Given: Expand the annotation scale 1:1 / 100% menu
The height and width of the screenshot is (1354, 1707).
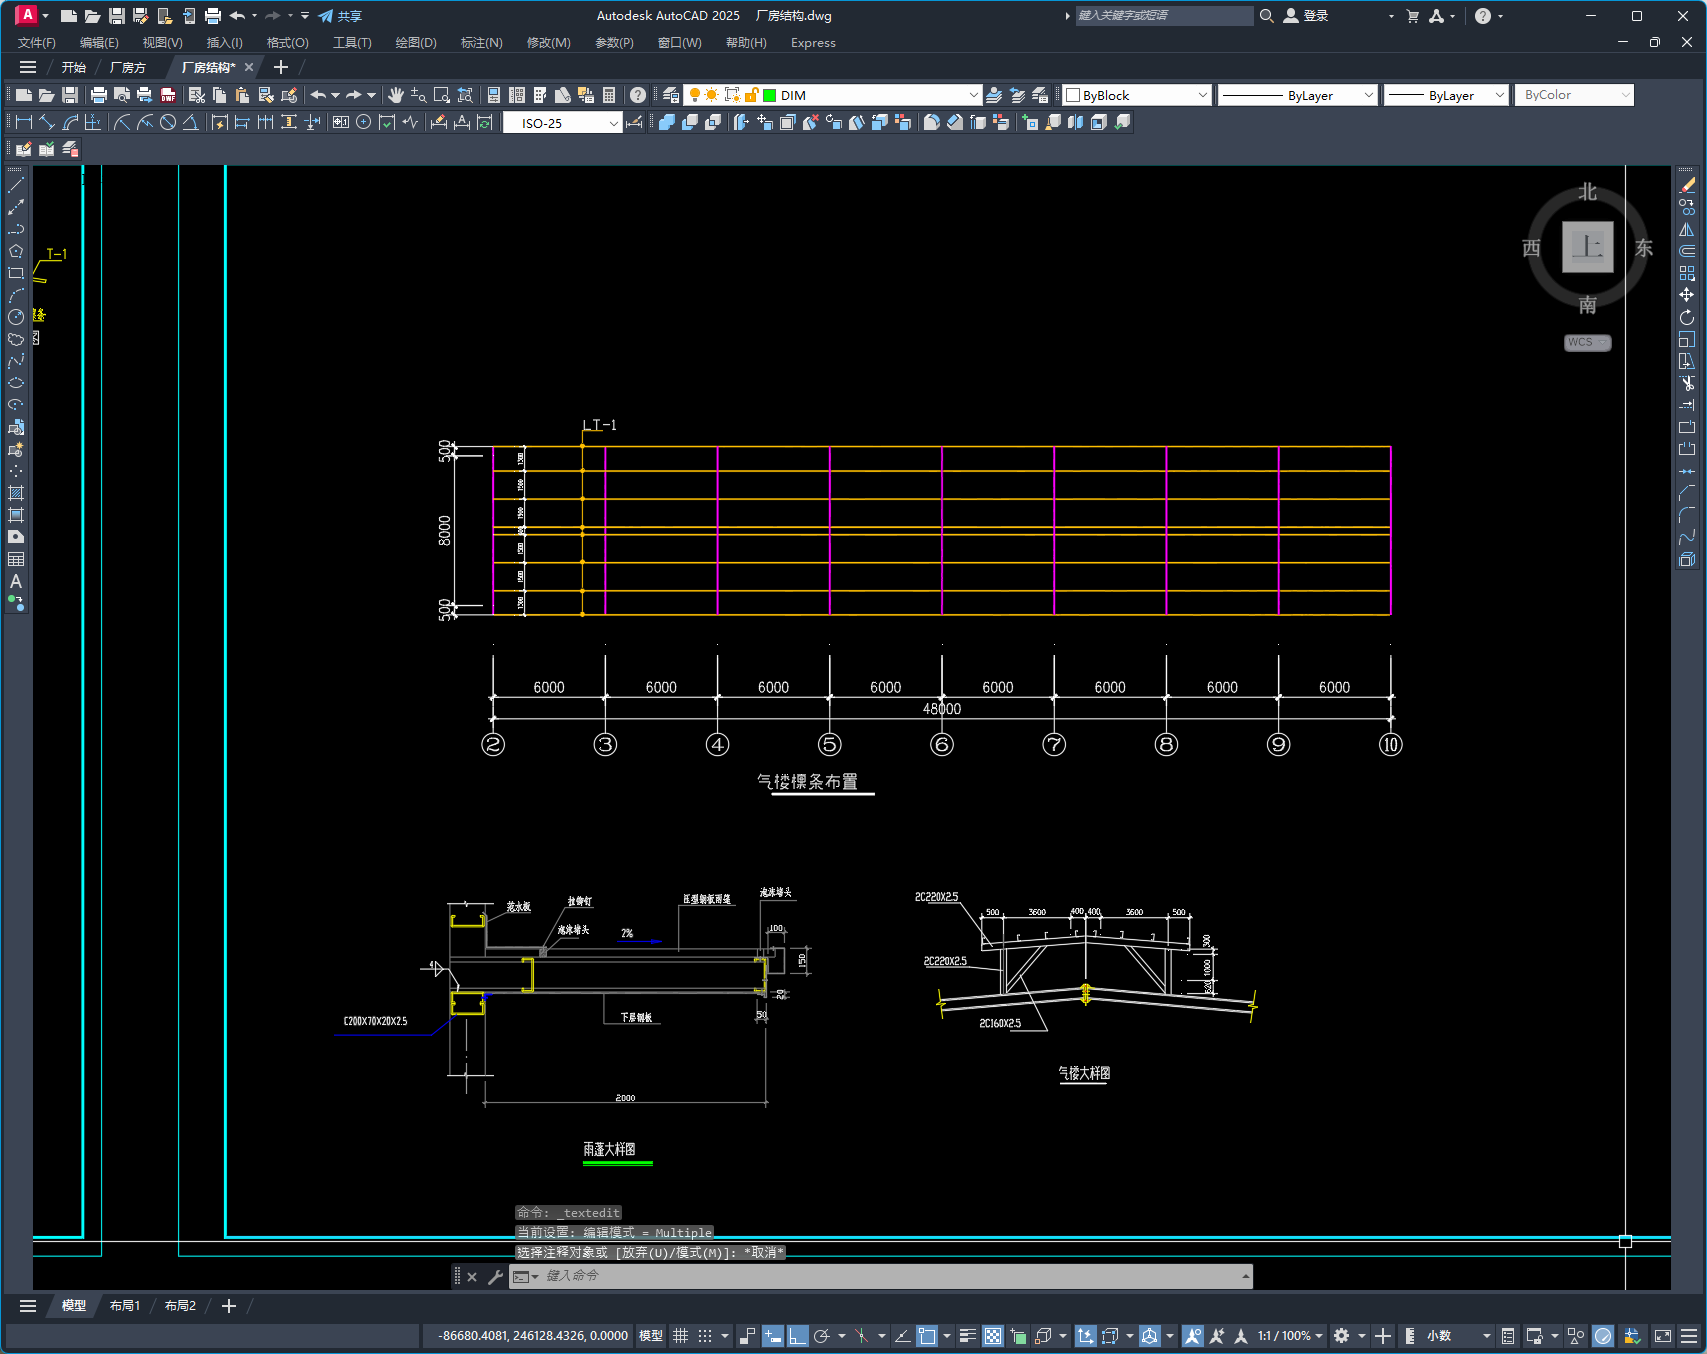Looking at the screenshot, I should tap(1290, 1336).
